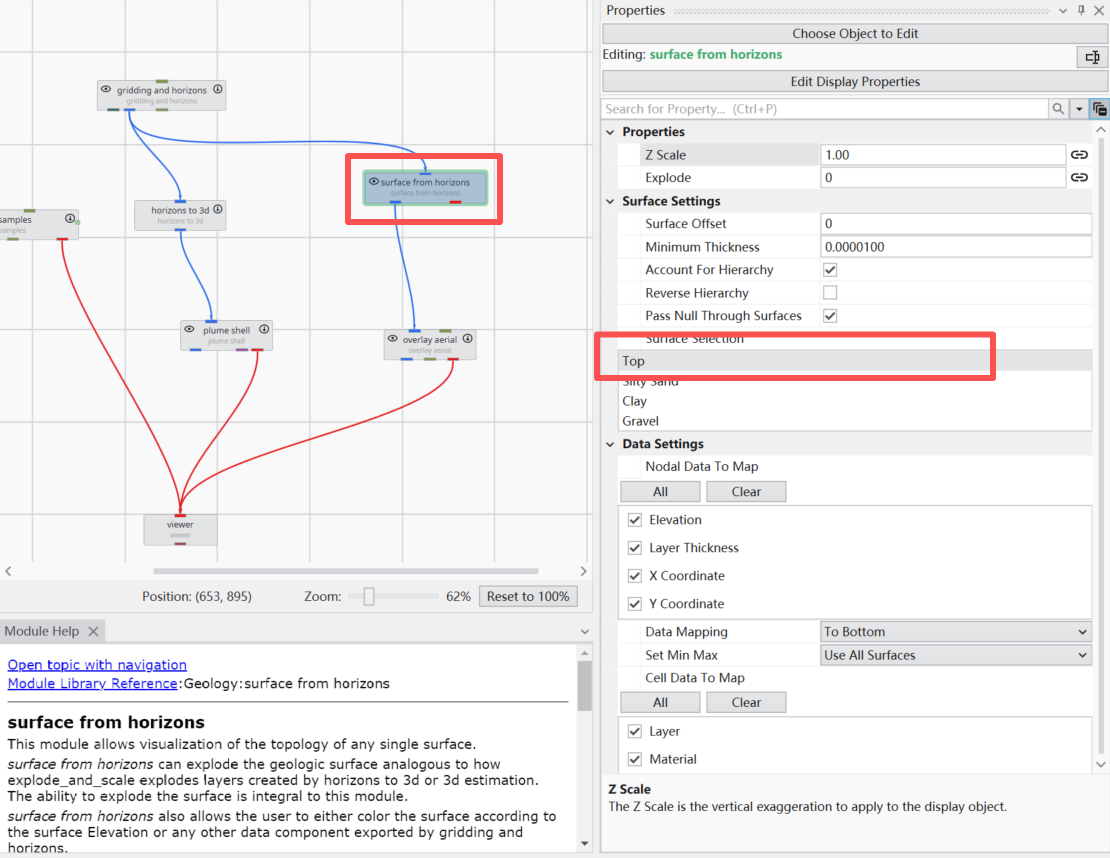Click the collapse-all icon right of property search
Screen dimensions: 1110x858
click(1099, 109)
